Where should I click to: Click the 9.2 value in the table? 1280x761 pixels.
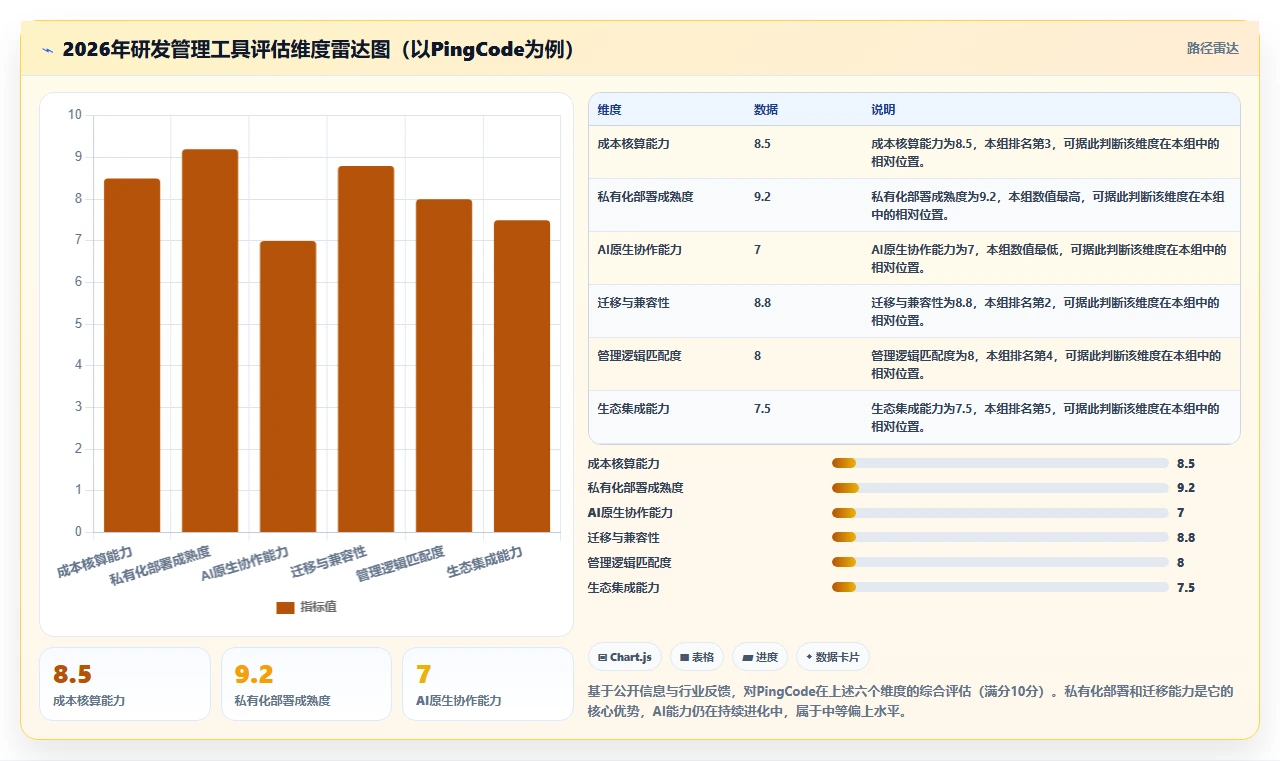pyautogui.click(x=762, y=197)
